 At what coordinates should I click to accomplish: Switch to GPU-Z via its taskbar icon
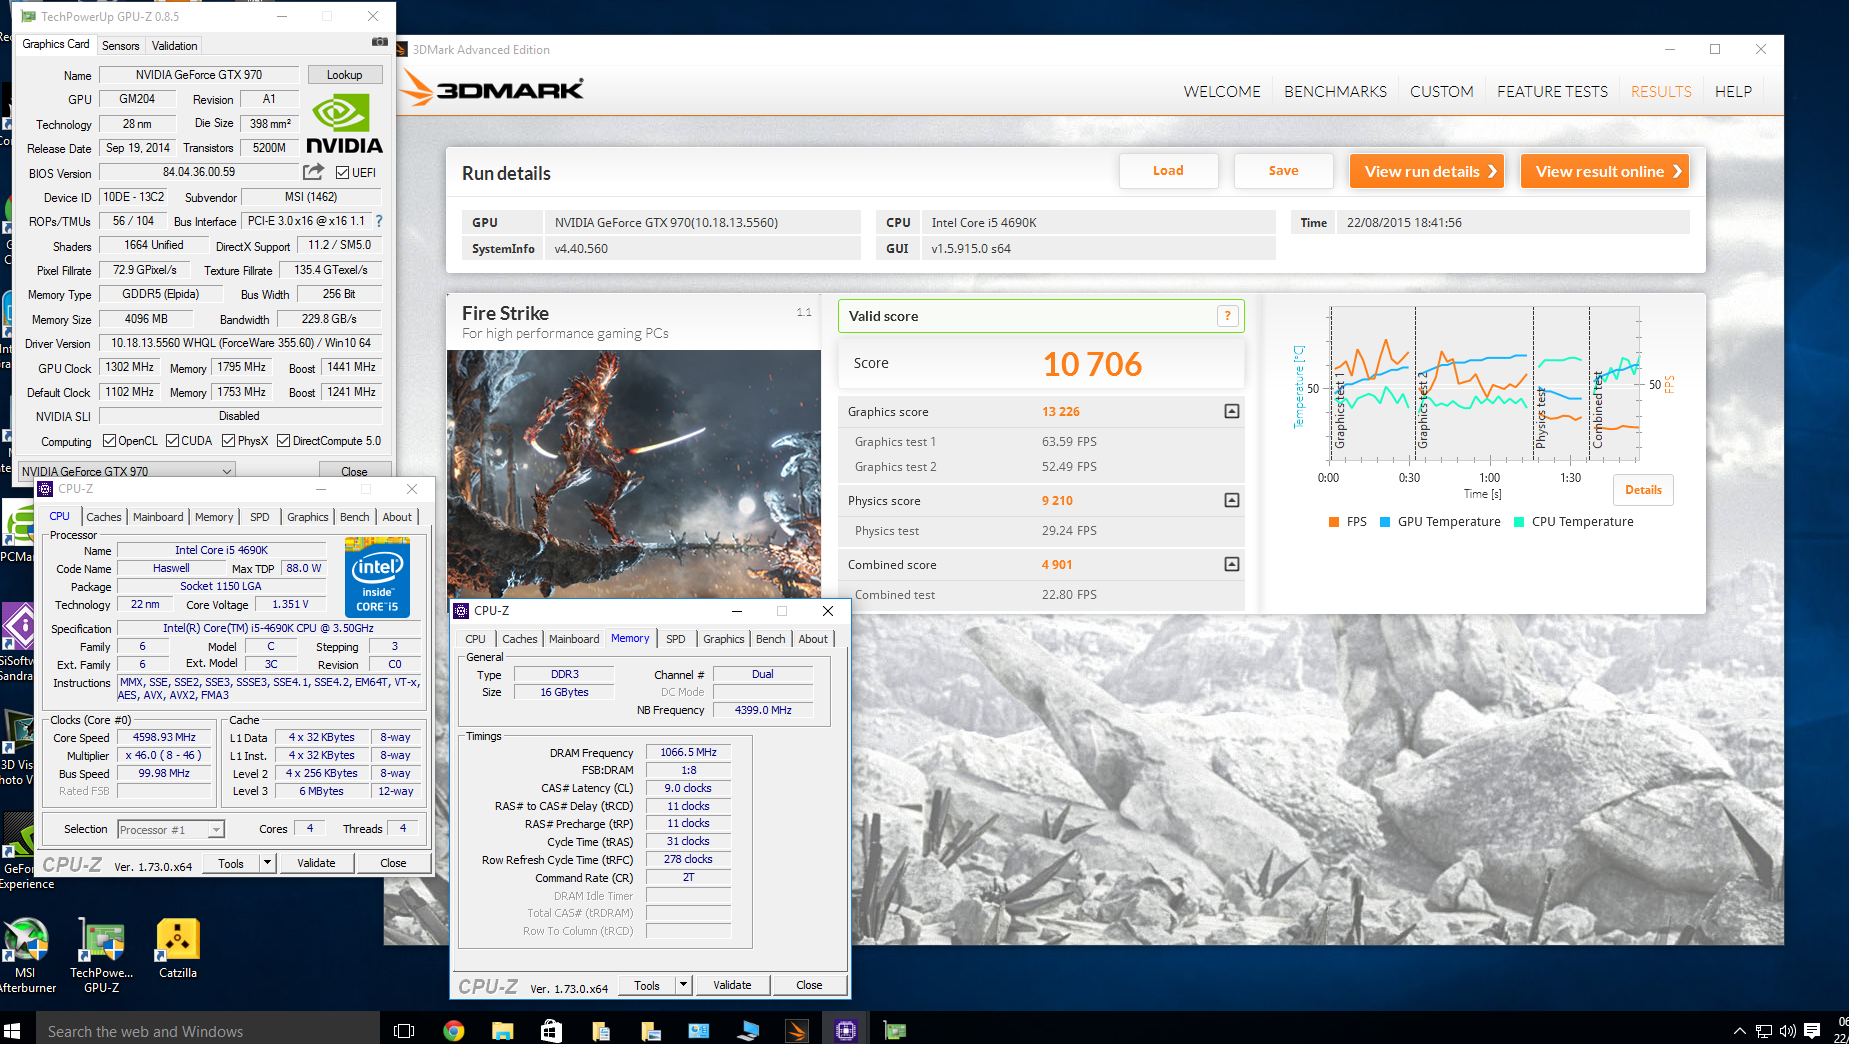pyautogui.click(x=895, y=1030)
